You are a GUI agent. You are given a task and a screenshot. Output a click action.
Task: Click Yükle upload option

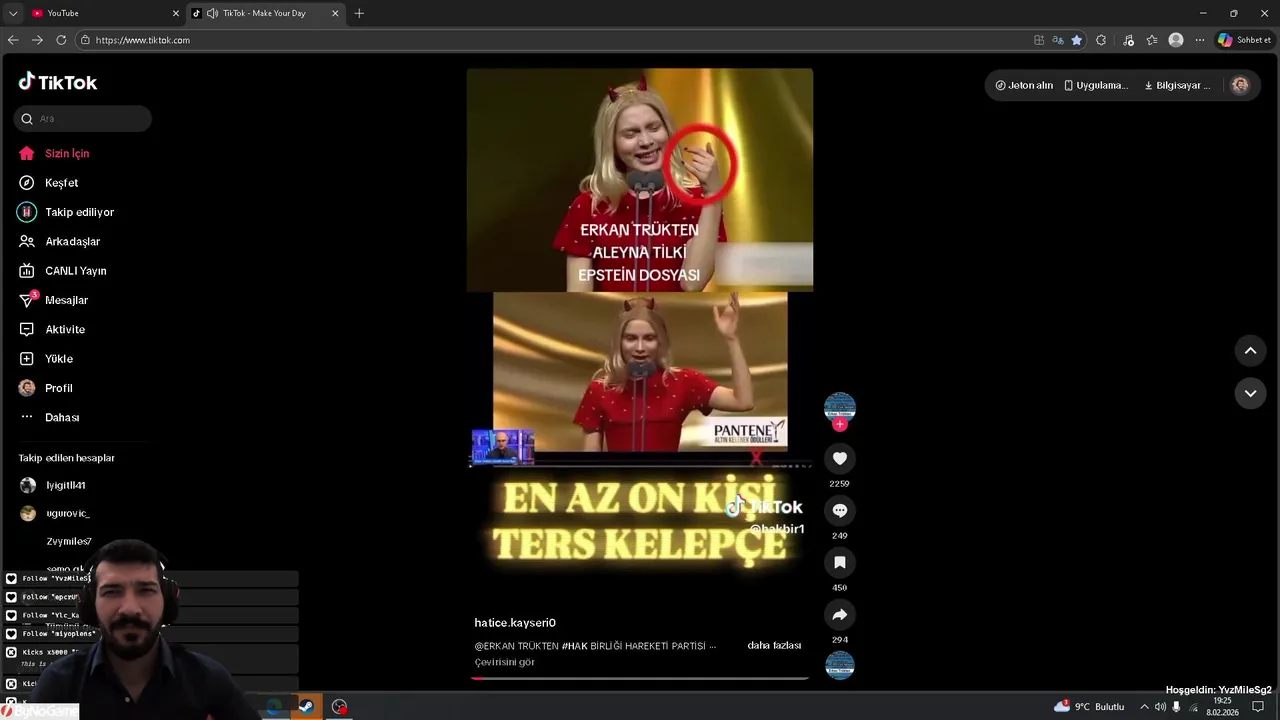click(x=46, y=359)
